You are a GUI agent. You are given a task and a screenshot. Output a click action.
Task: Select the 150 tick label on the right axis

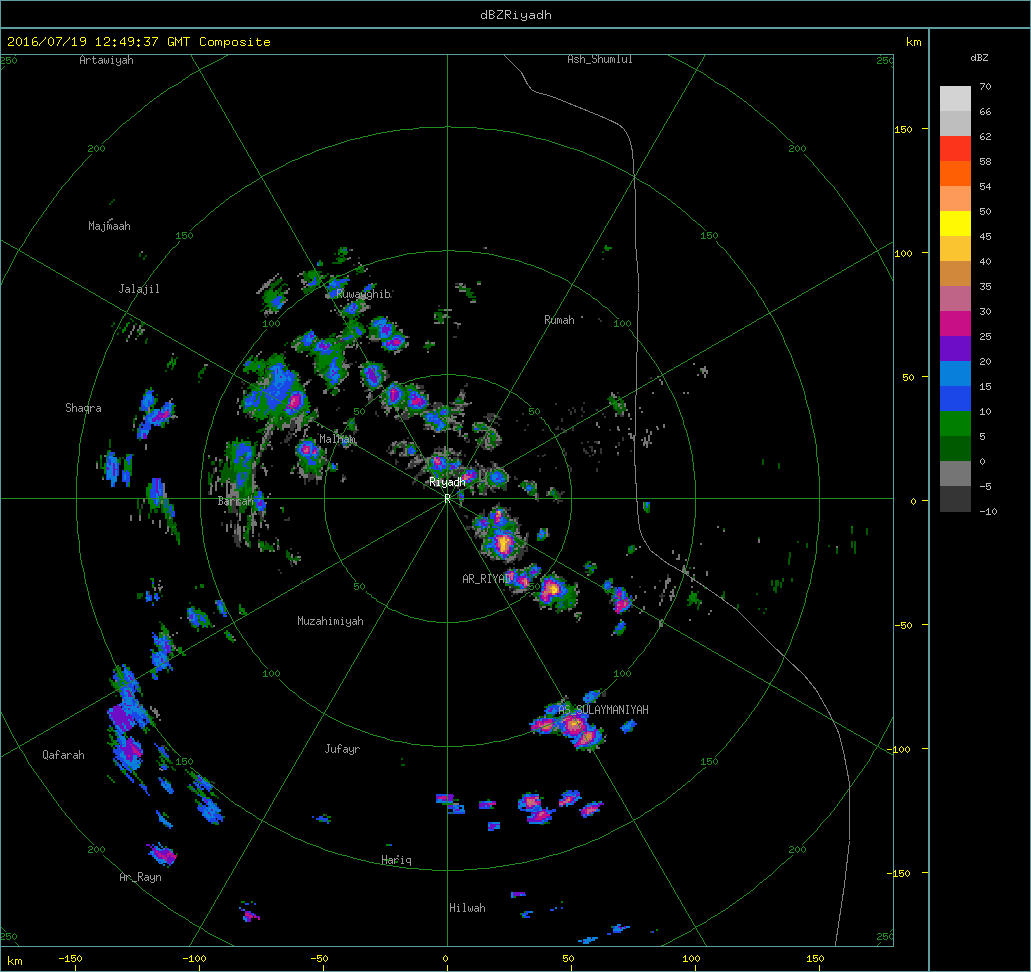point(903,130)
